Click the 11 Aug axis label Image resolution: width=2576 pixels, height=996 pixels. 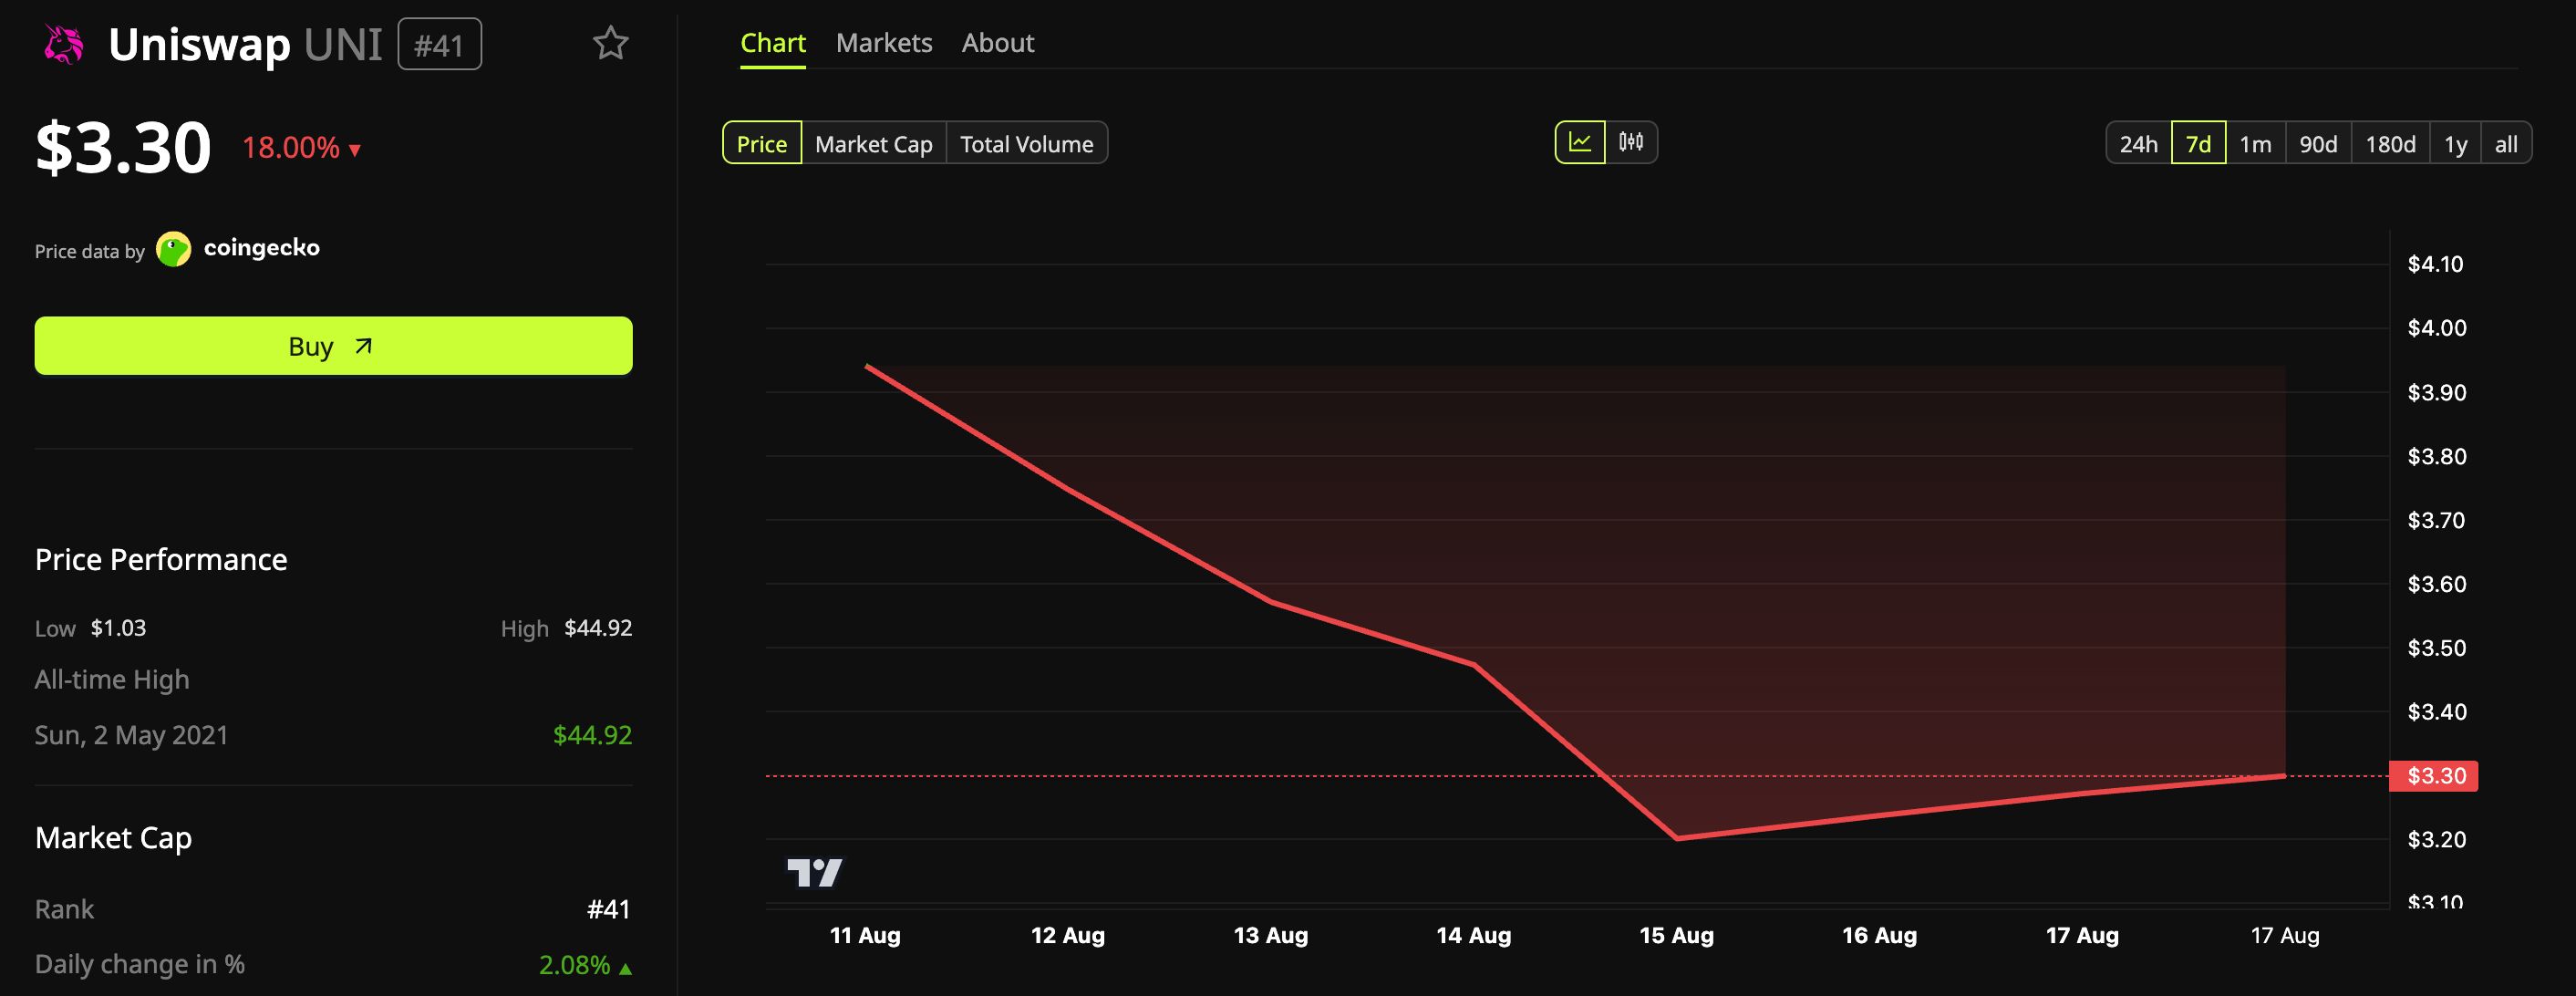click(865, 936)
